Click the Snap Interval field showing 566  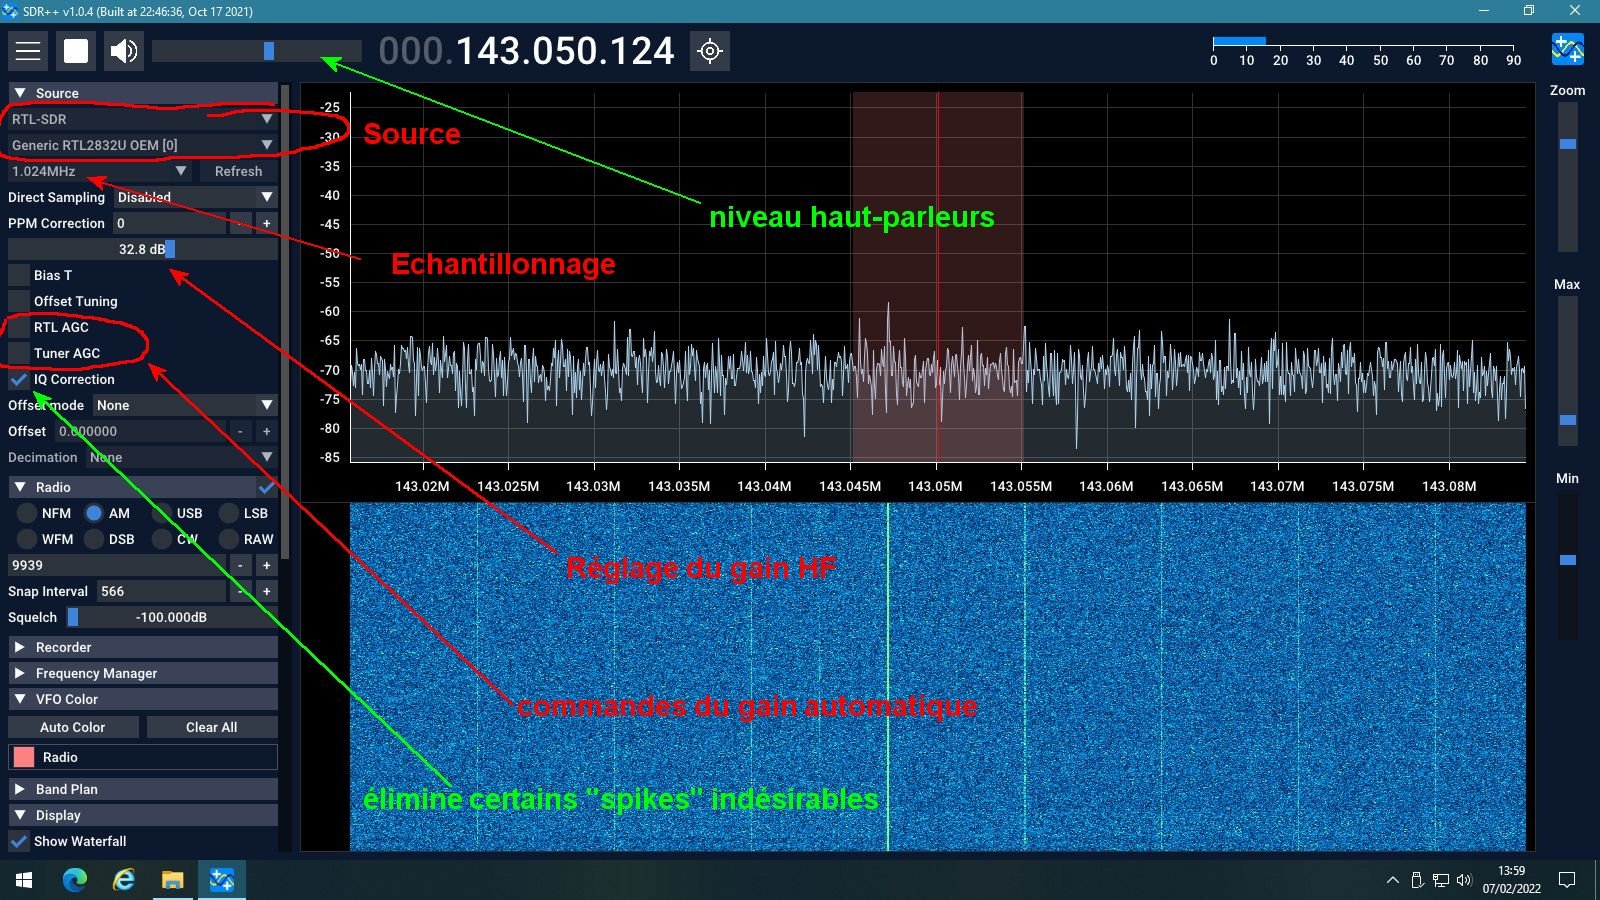pos(160,591)
